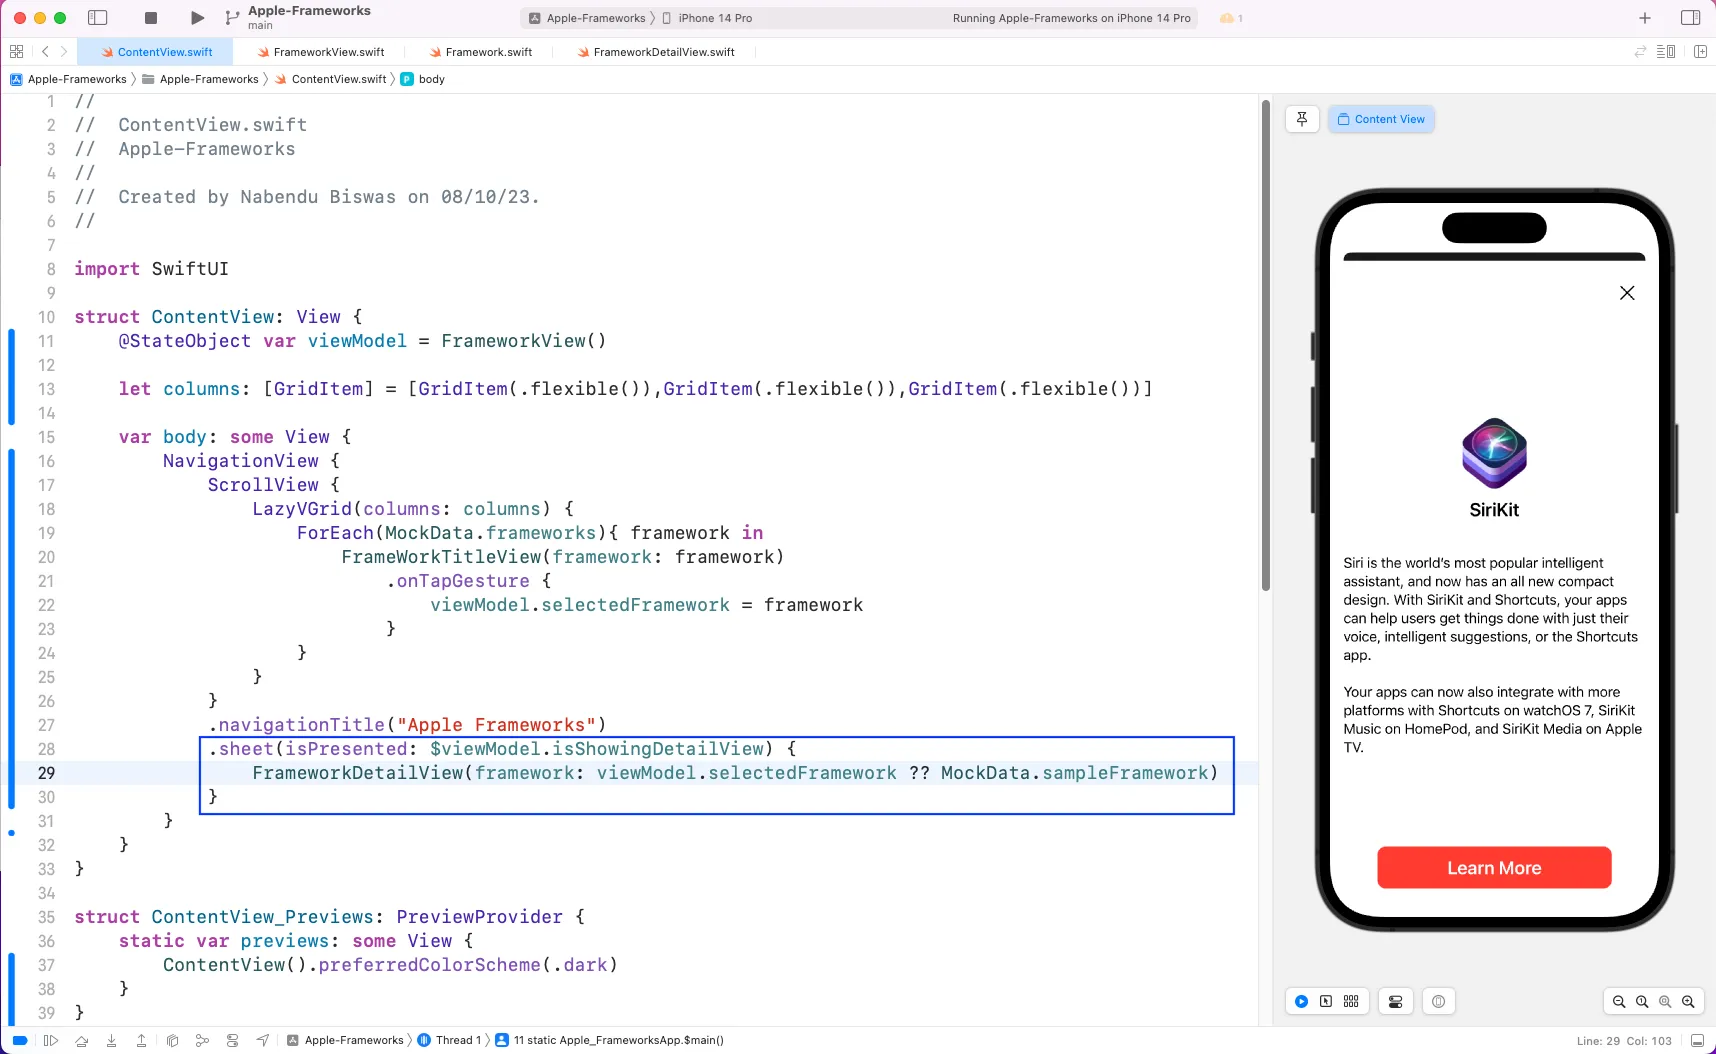Click the Run play button in toolbar

pyautogui.click(x=197, y=18)
